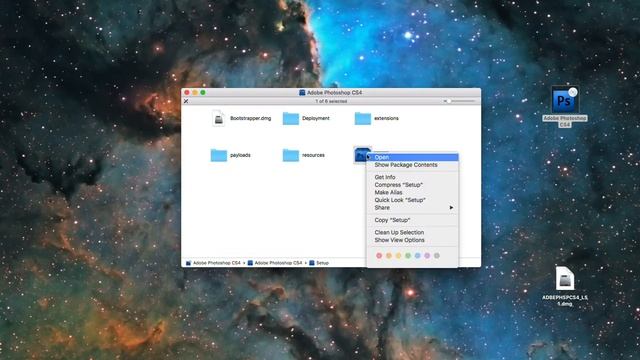Choose Copy "Setup" in context menu

click(x=412, y=220)
